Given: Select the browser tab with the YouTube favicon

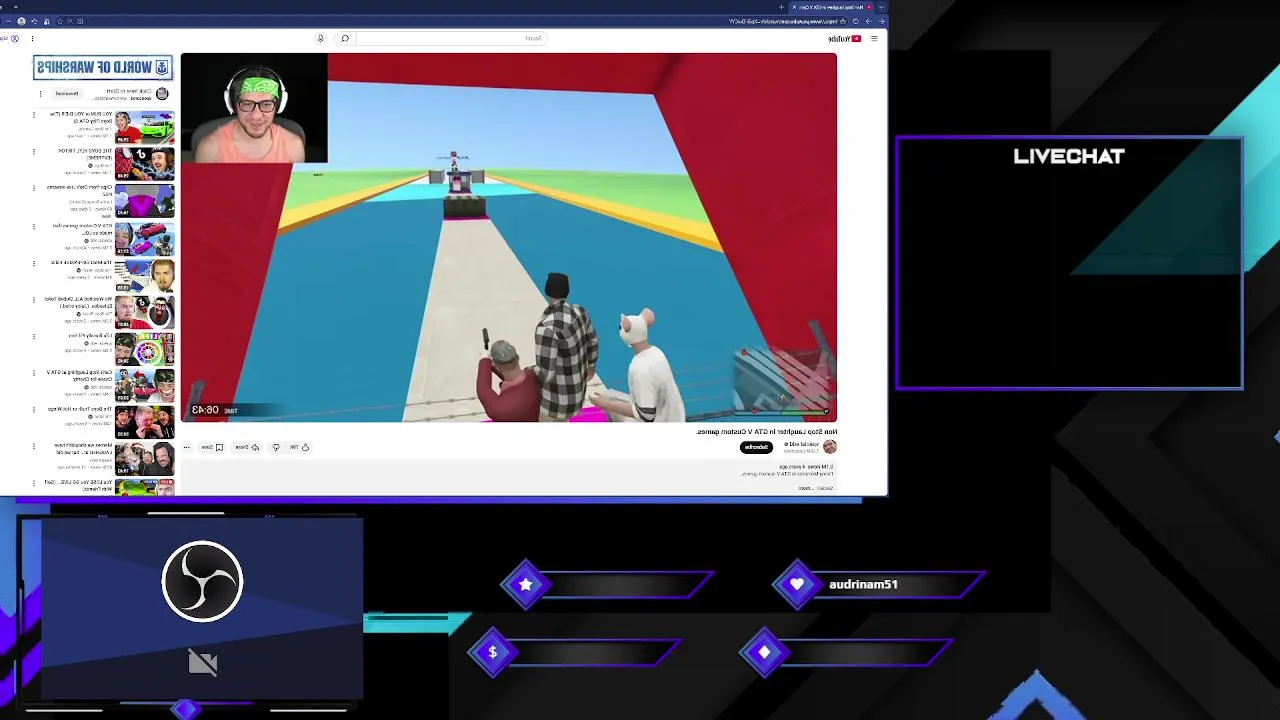Looking at the screenshot, I should [829, 7].
